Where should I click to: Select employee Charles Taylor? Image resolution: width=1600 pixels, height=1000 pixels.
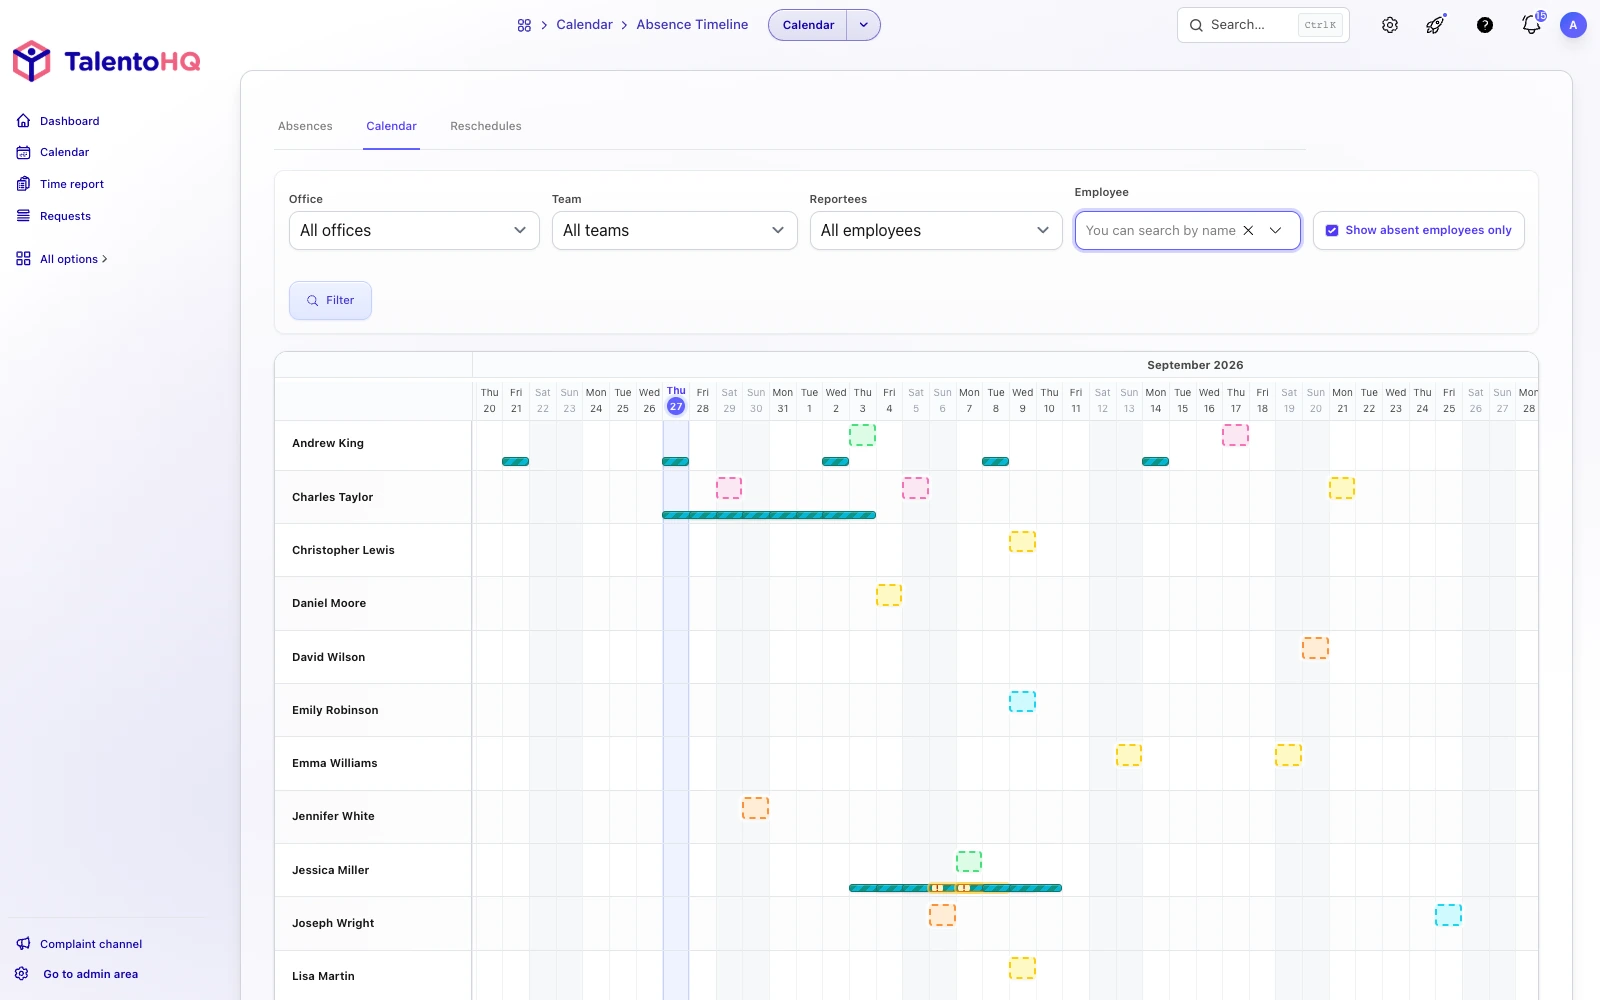332,497
